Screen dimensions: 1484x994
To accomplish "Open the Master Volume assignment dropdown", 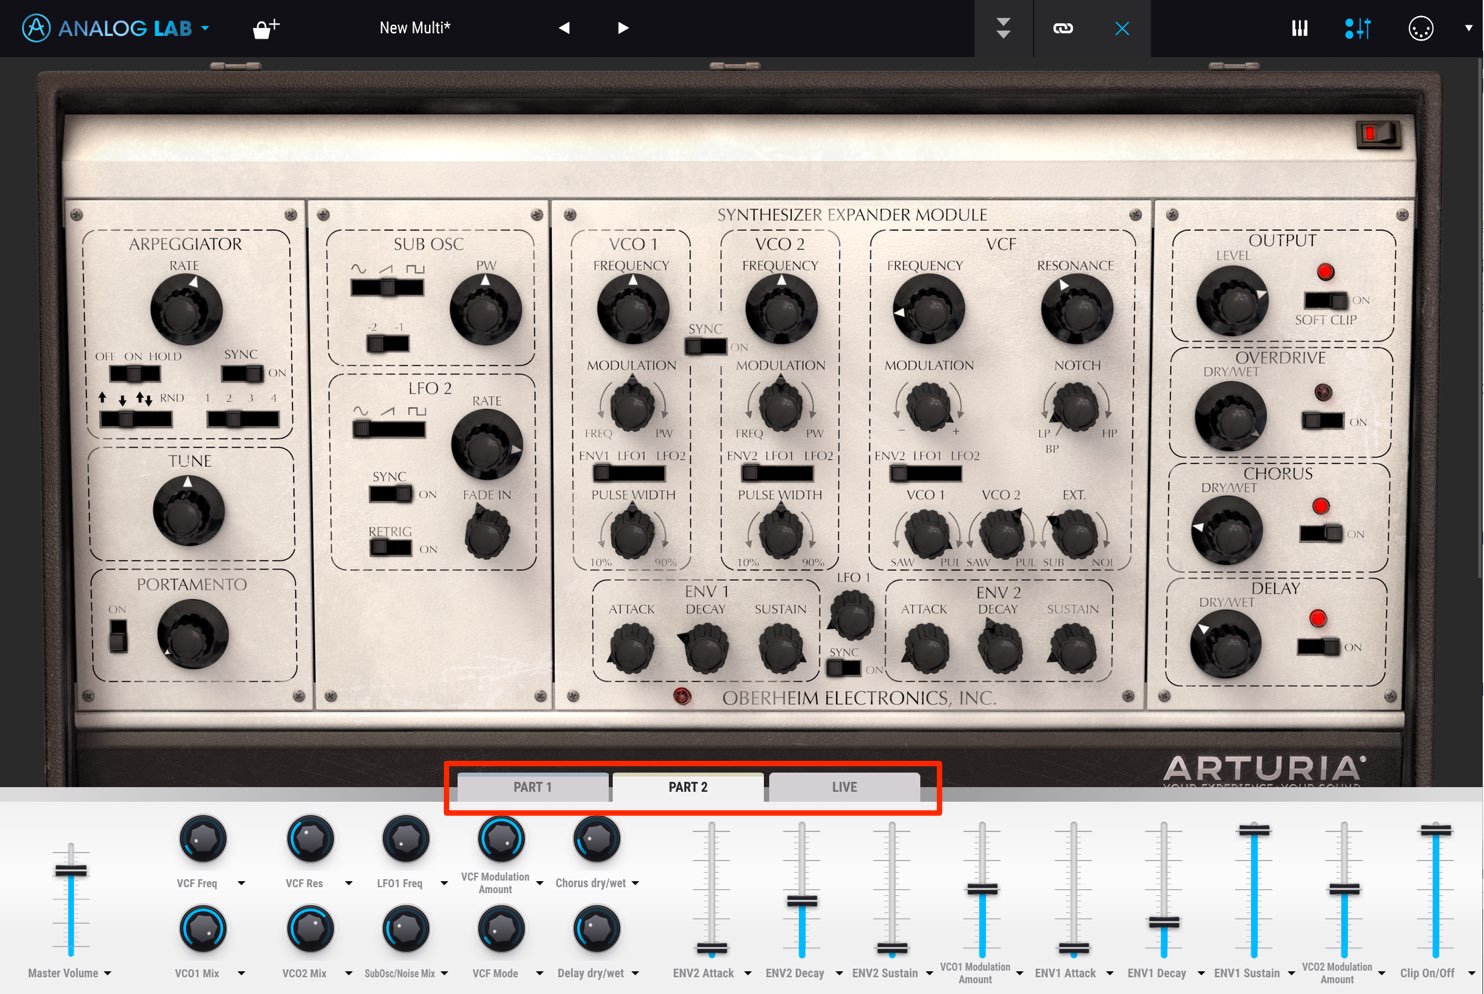I will point(107,973).
